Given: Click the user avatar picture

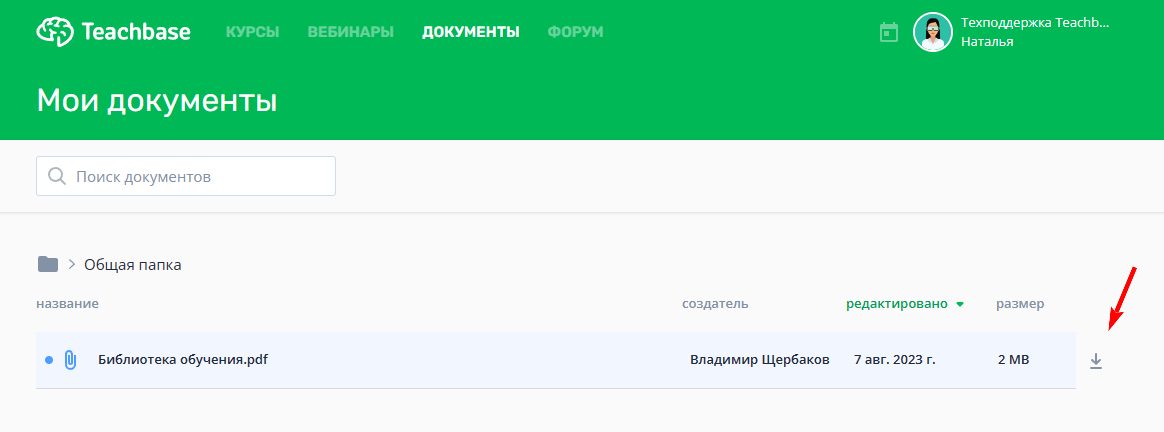Looking at the screenshot, I should [932, 32].
